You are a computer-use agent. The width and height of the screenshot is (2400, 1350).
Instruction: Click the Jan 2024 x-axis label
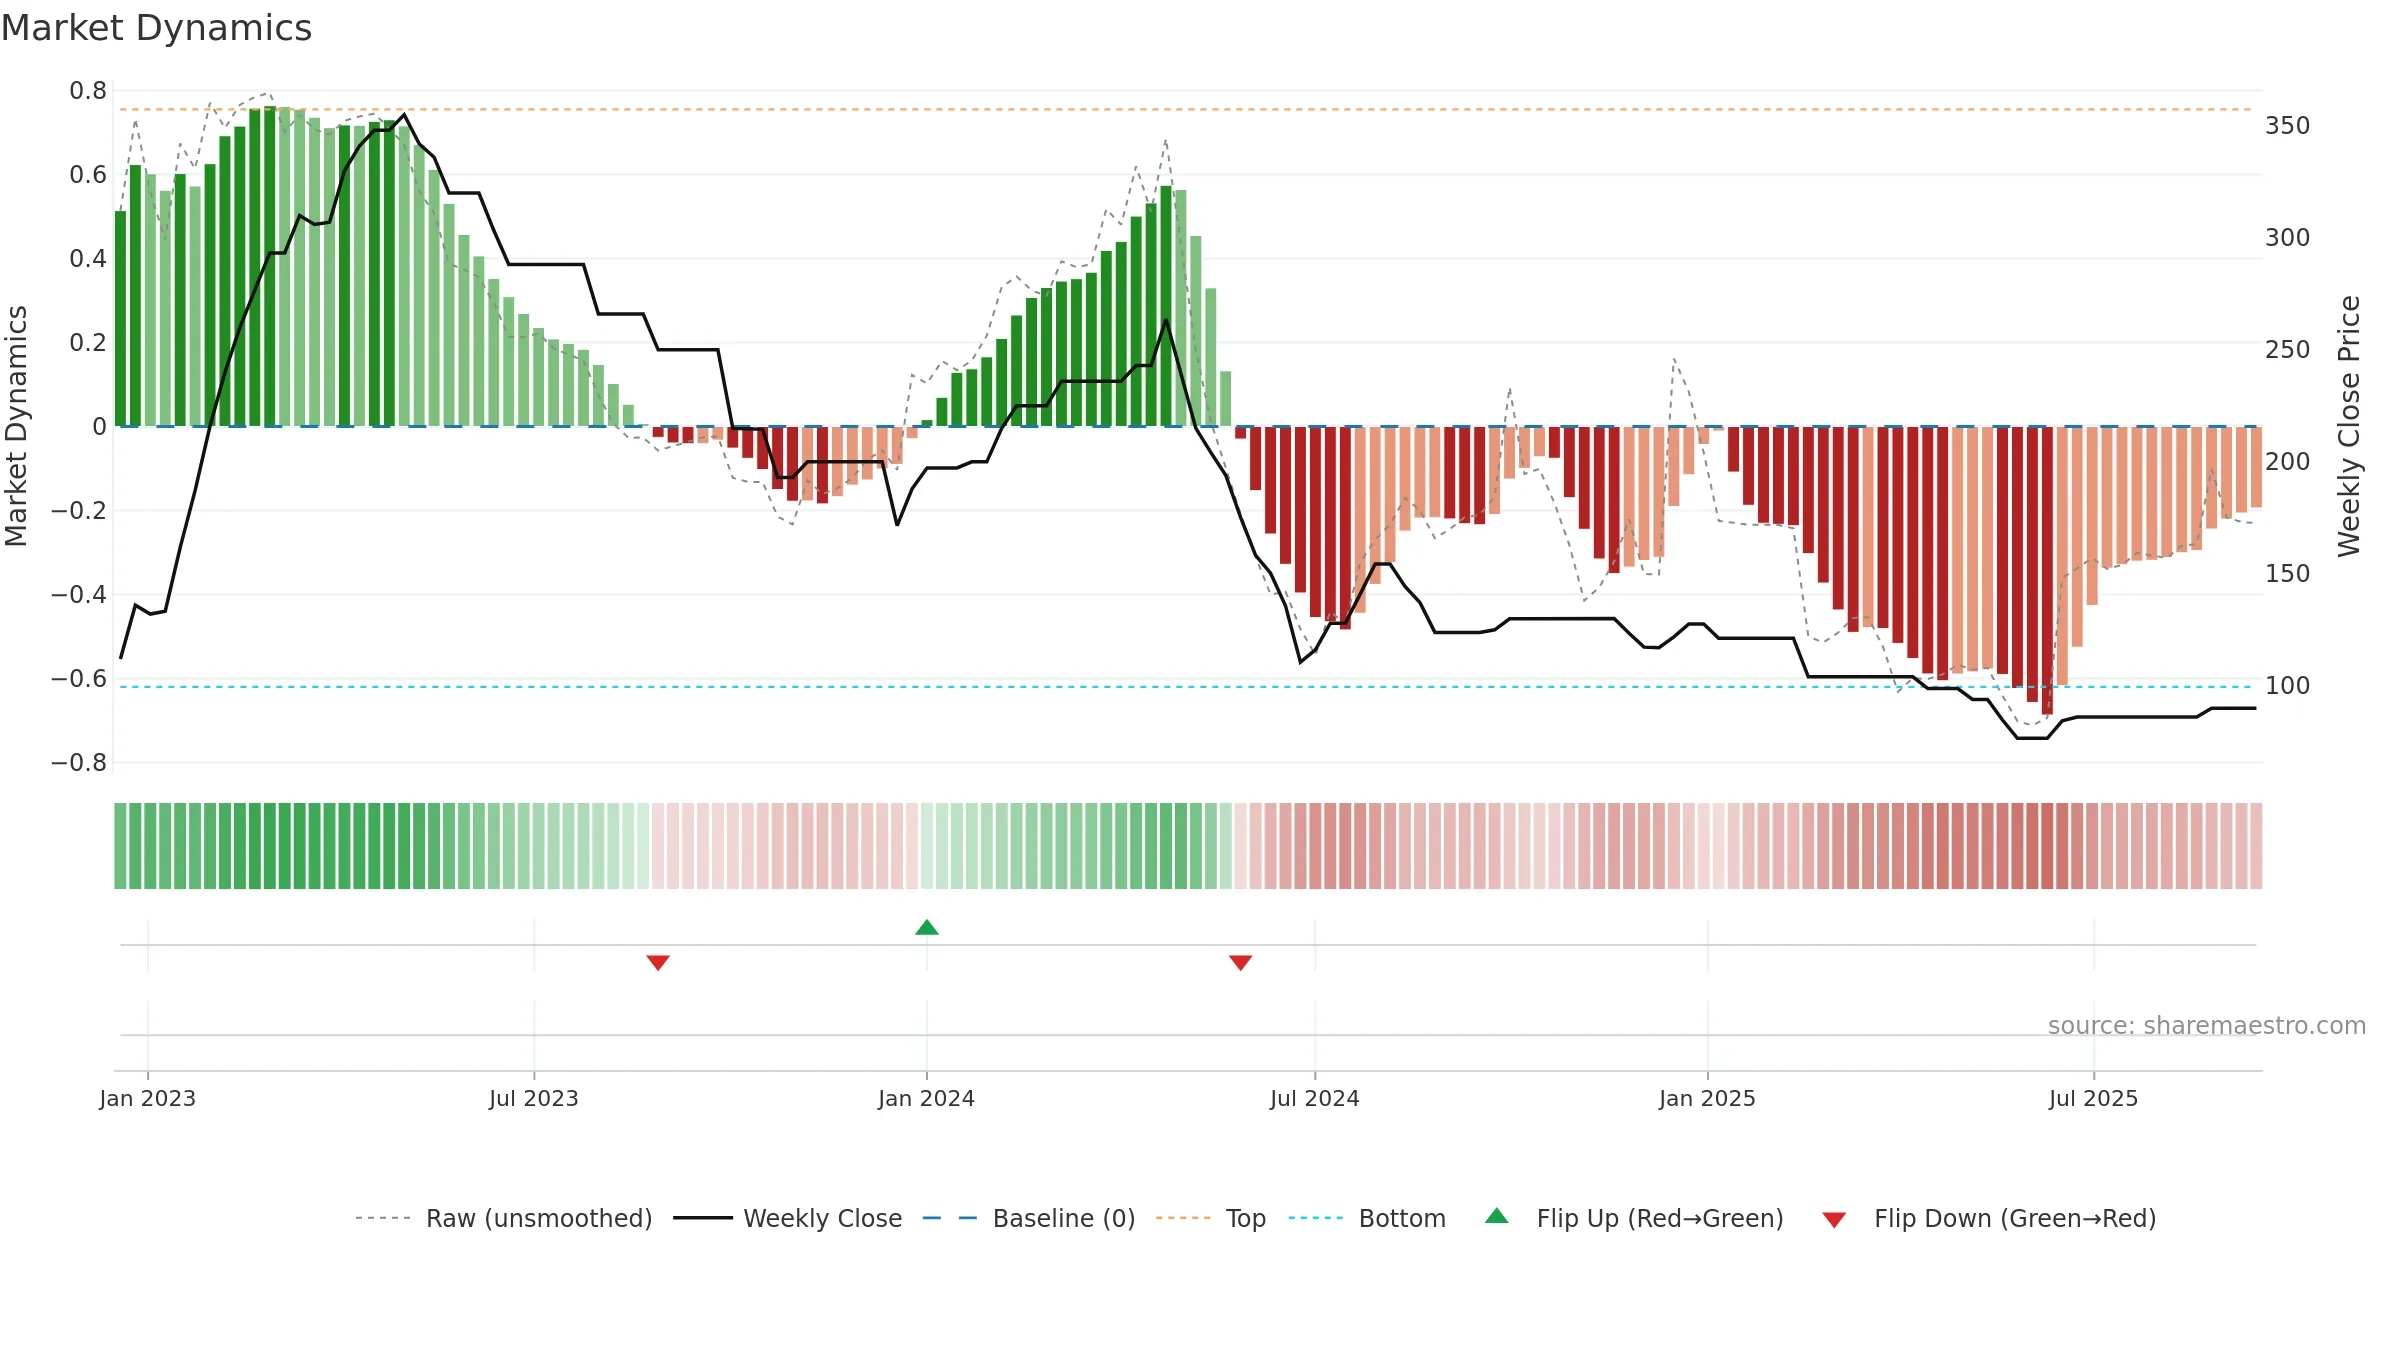click(927, 1098)
